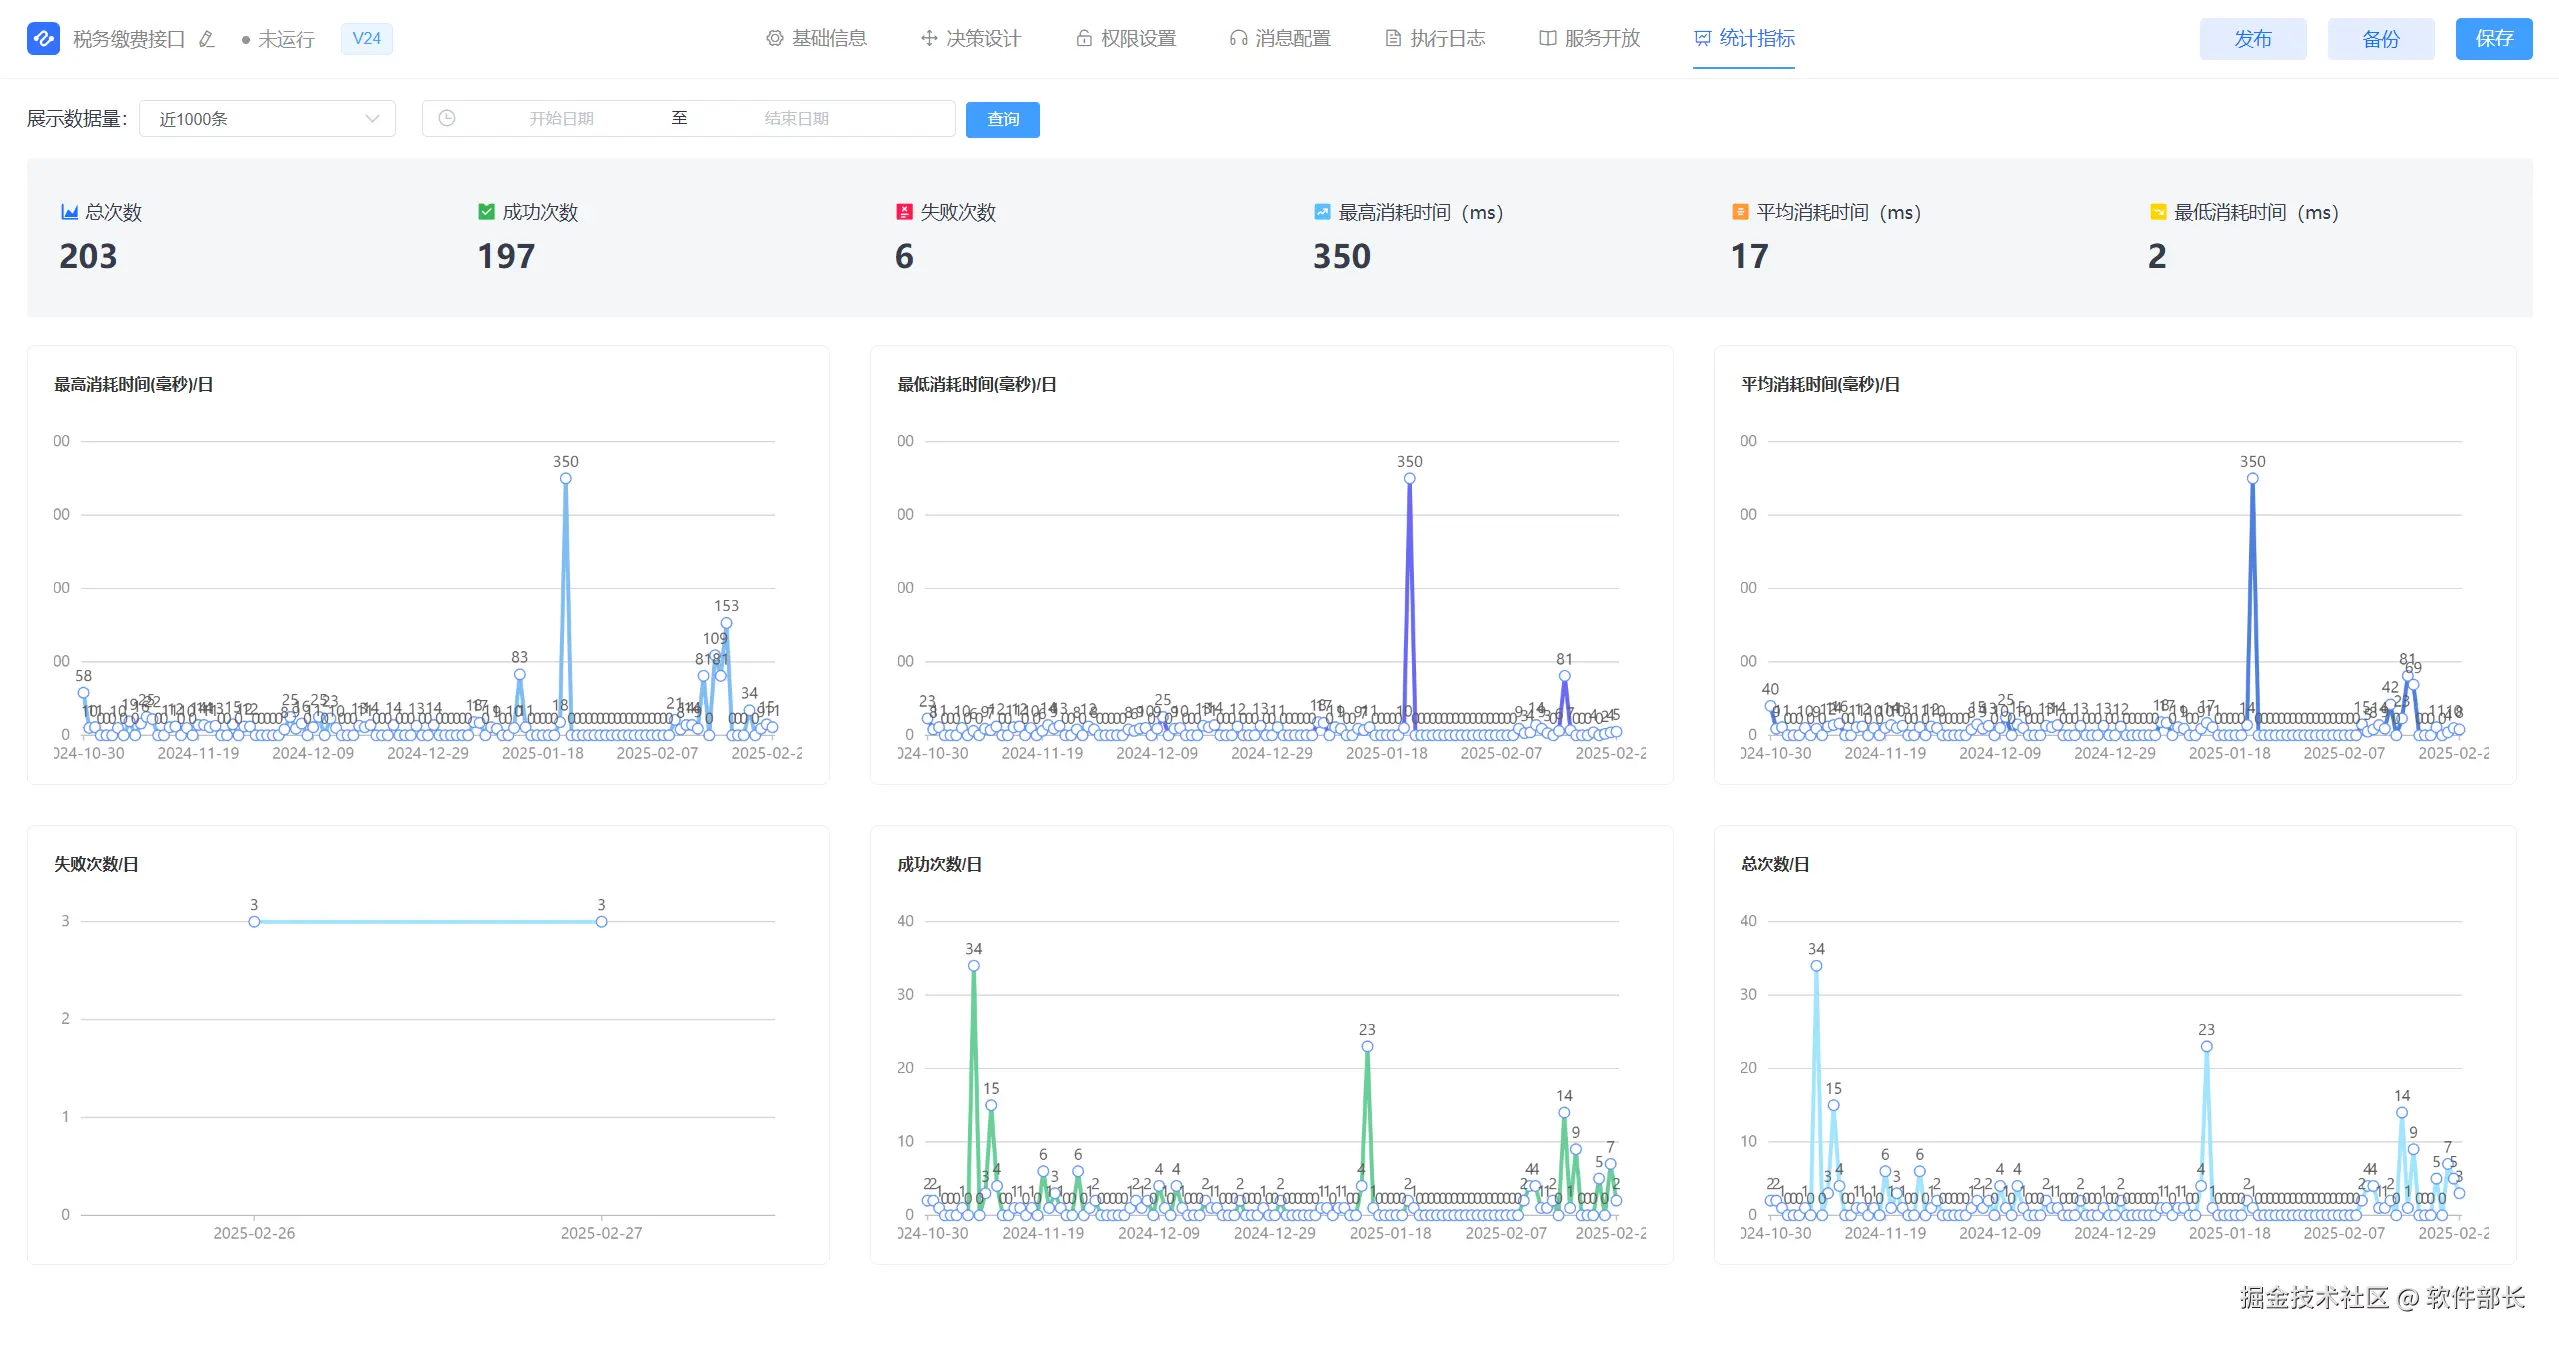This screenshot has width=2559, height=1345.
Task: Click the 发布 button
Action: tap(2252, 39)
